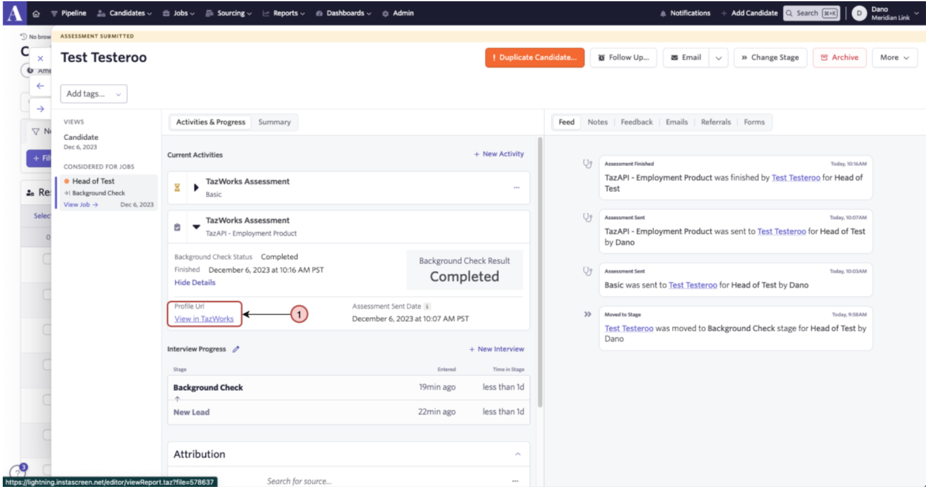This screenshot has height=487, width=926.
Task: Open the home icon in top navigation
Action: click(x=36, y=13)
